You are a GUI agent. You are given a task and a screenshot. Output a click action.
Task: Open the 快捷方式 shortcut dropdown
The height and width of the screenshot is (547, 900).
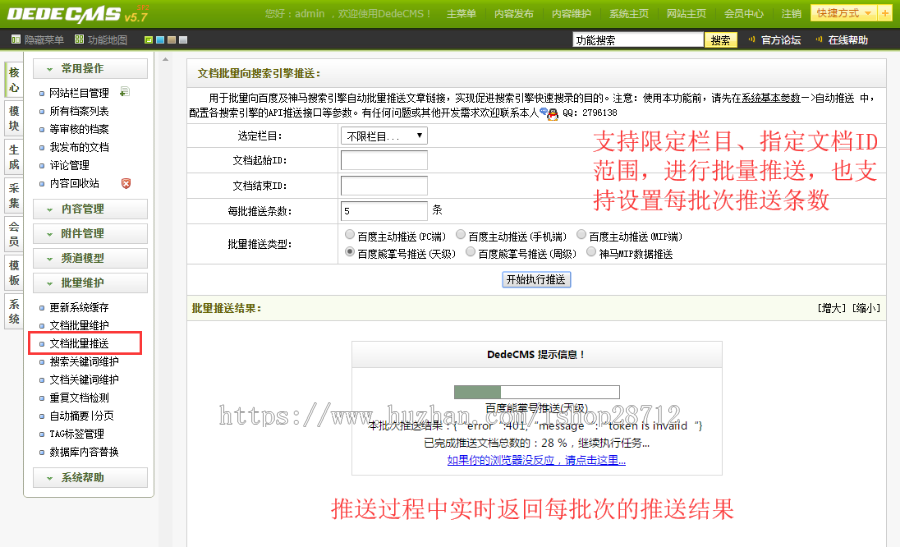point(844,13)
